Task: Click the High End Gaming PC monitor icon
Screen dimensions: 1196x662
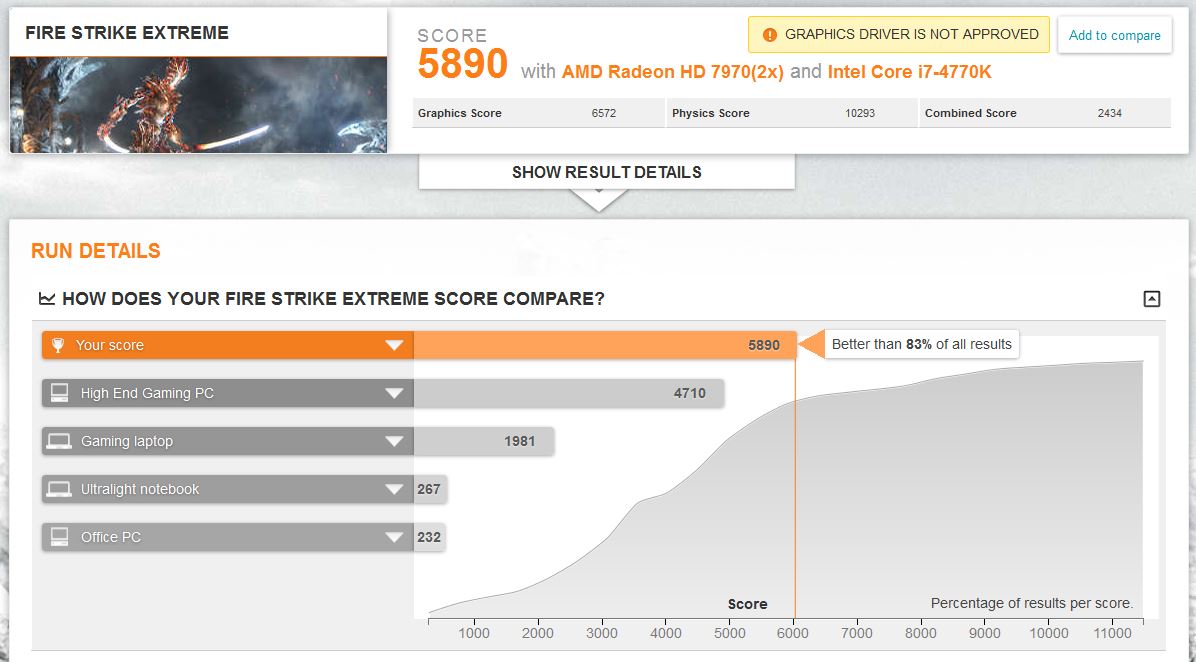Action: [x=59, y=393]
